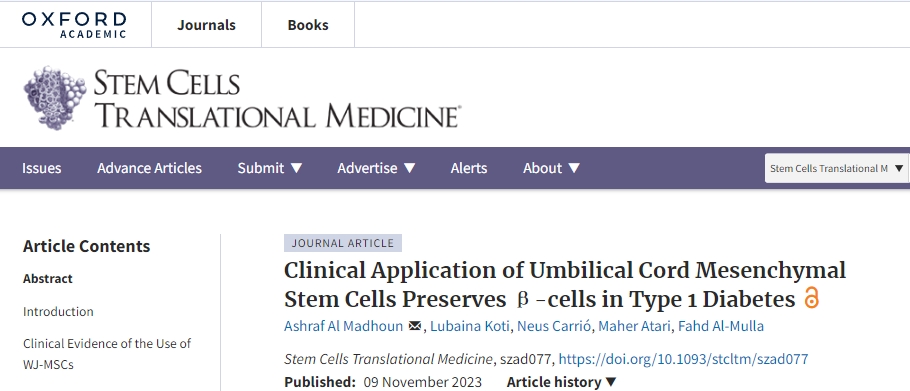910x391 pixels.
Task: Open the search scope selector dropdown
Action: pyautogui.click(x=837, y=168)
